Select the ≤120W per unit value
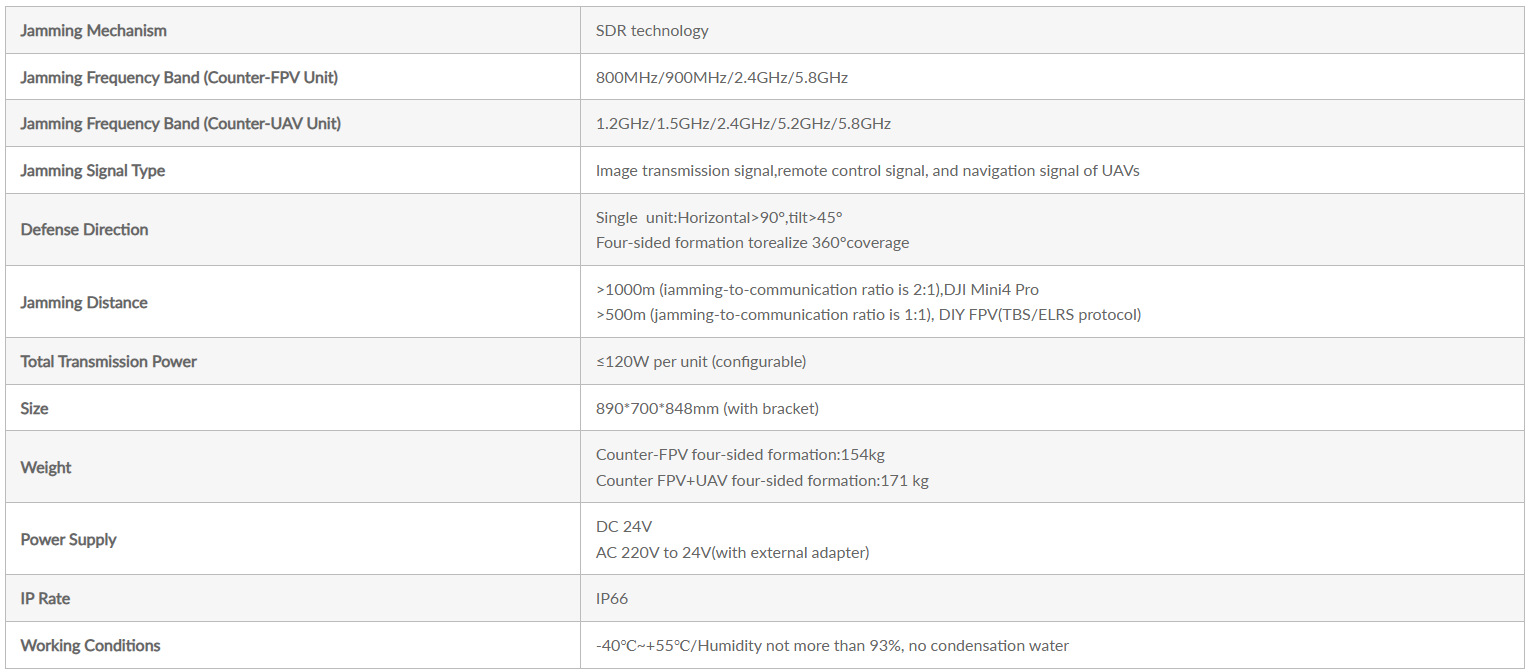Image resolution: width=1527 pixels, height=672 pixels. (x=701, y=362)
